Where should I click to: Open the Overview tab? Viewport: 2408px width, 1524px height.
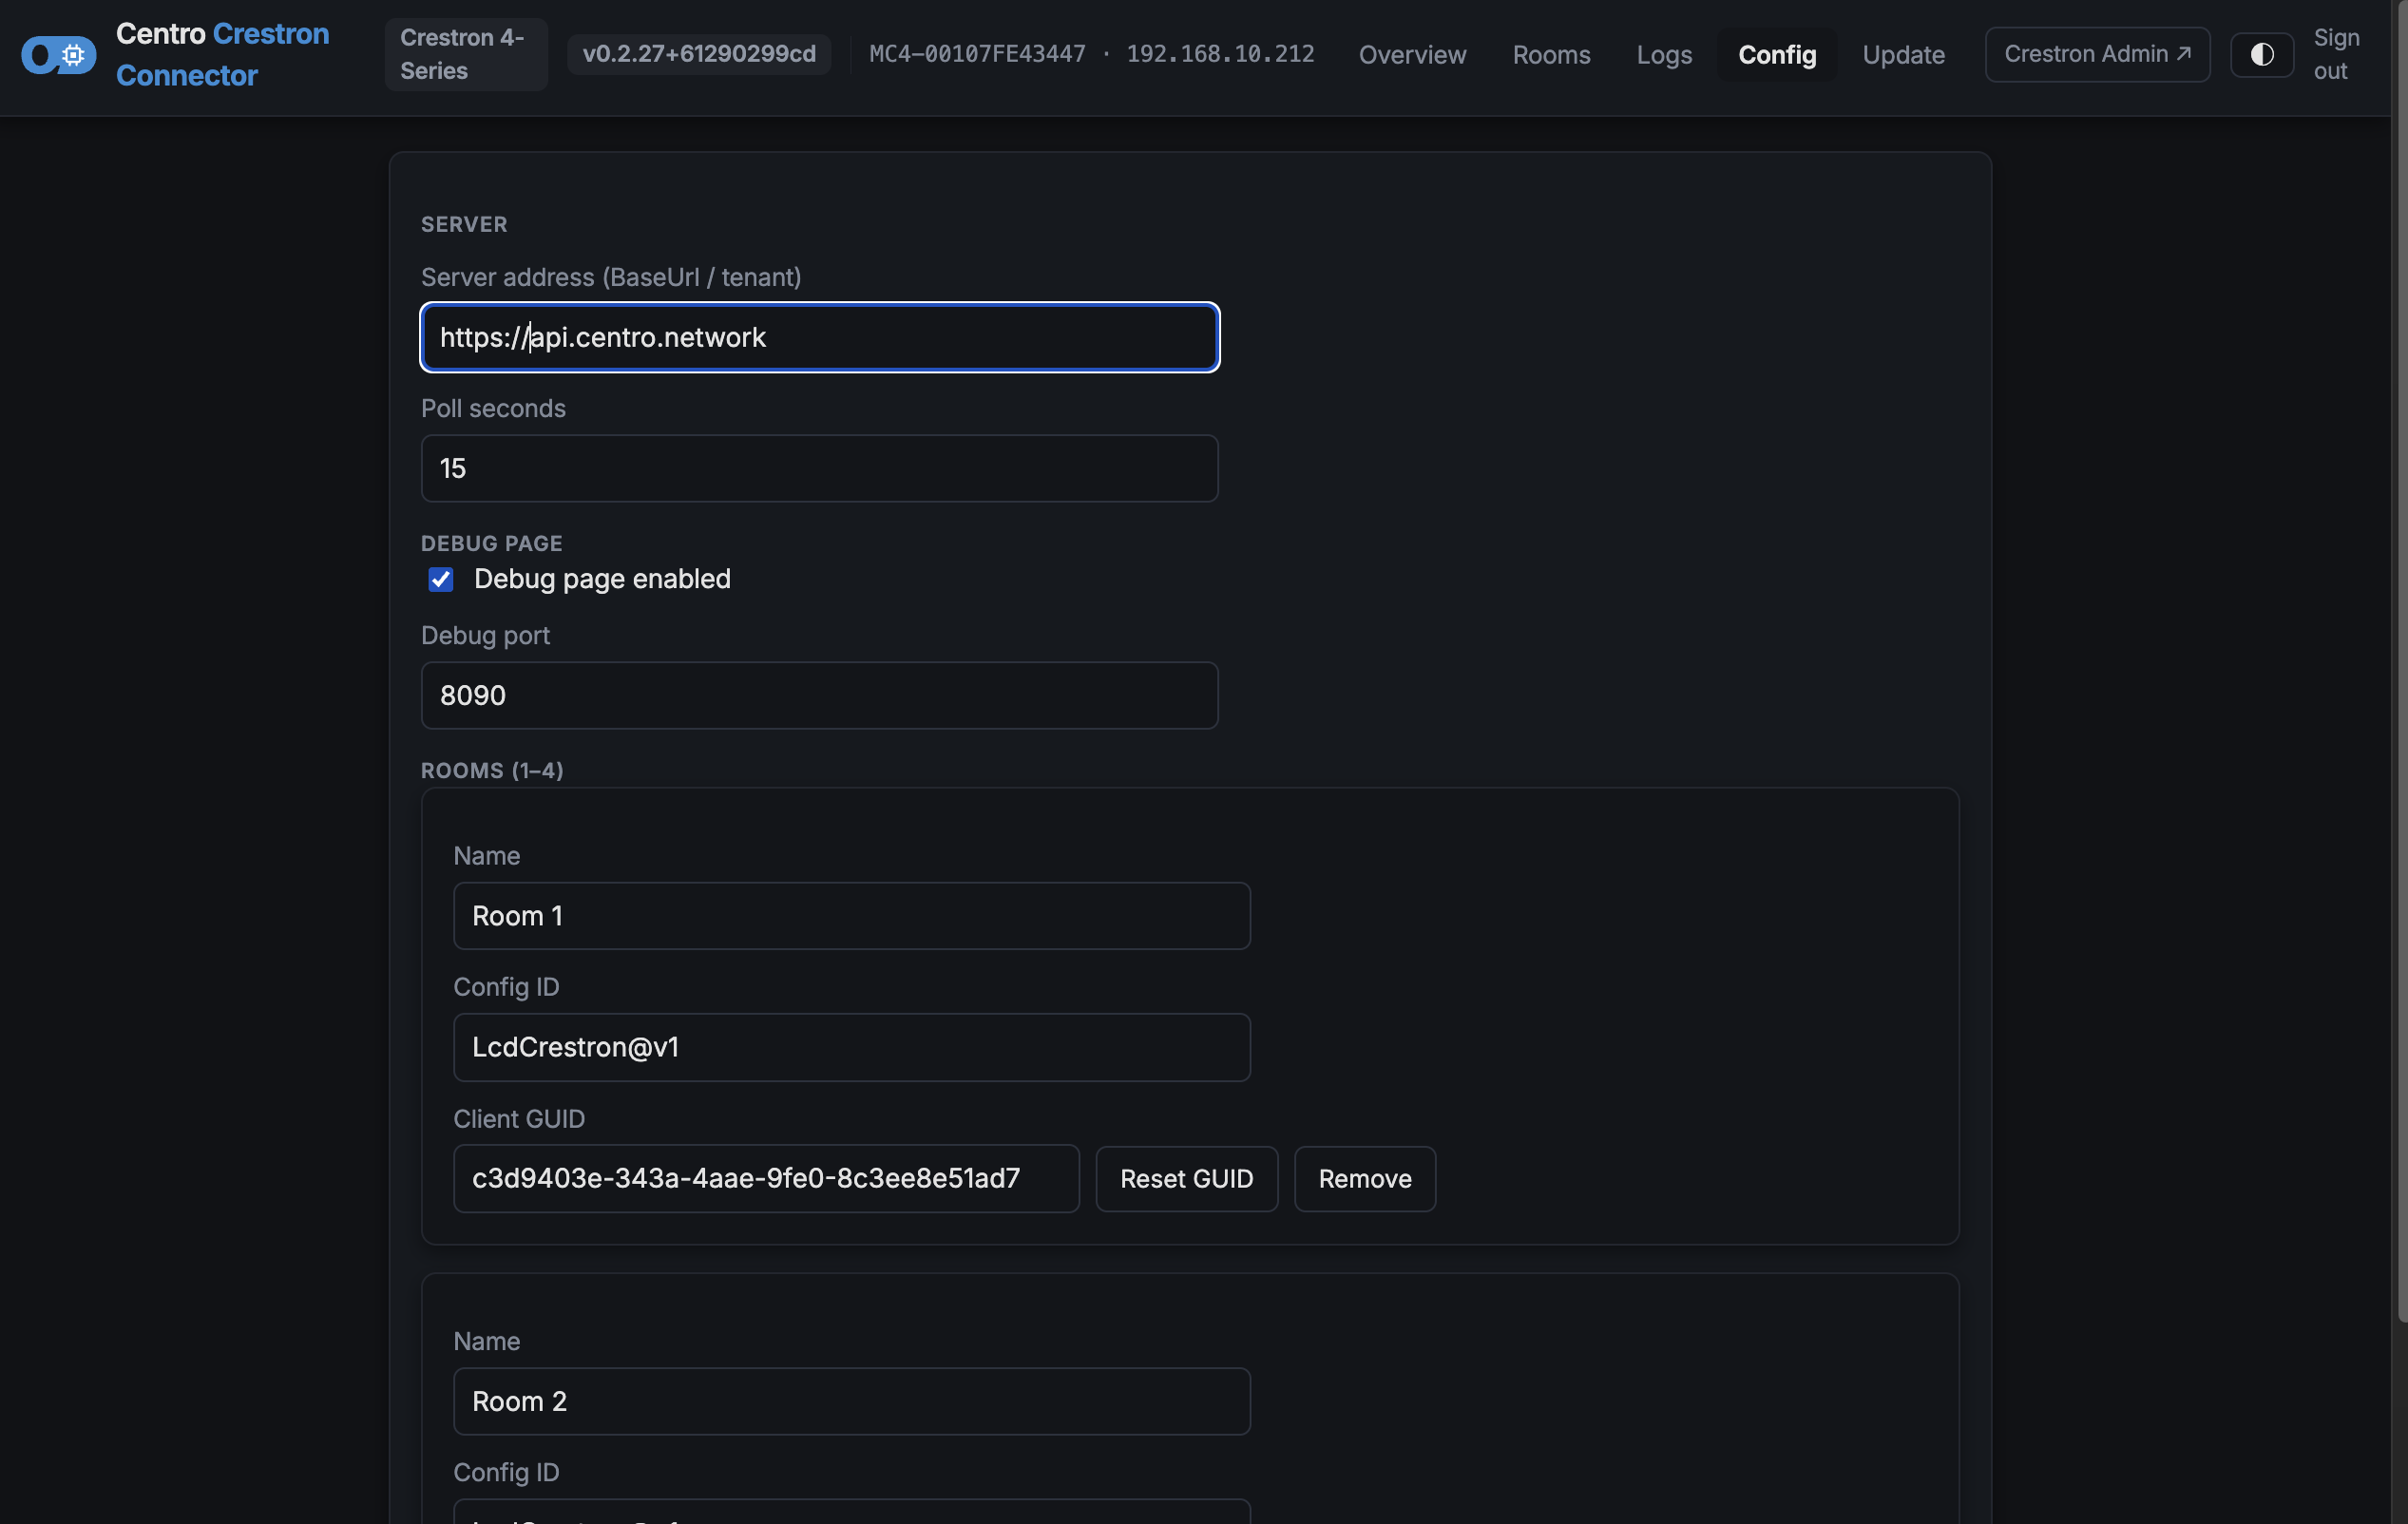pos(1412,54)
